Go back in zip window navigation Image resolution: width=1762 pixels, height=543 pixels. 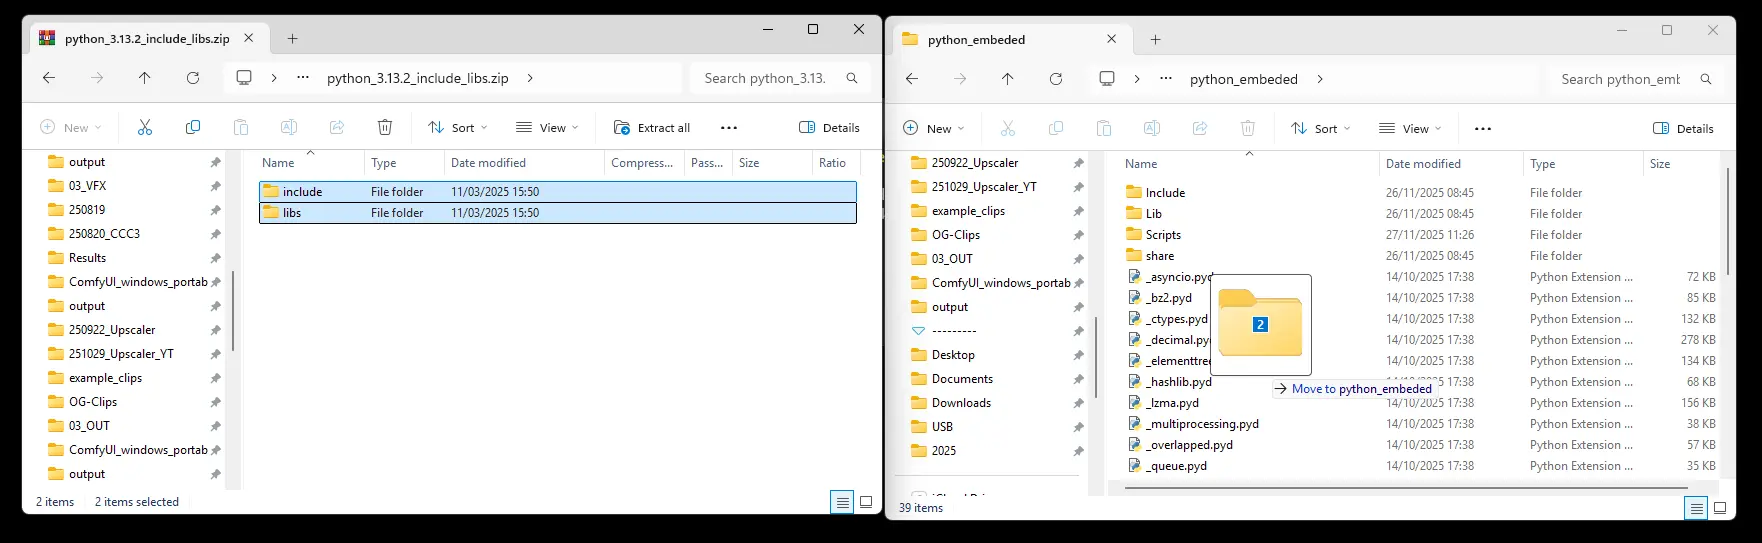click(49, 78)
